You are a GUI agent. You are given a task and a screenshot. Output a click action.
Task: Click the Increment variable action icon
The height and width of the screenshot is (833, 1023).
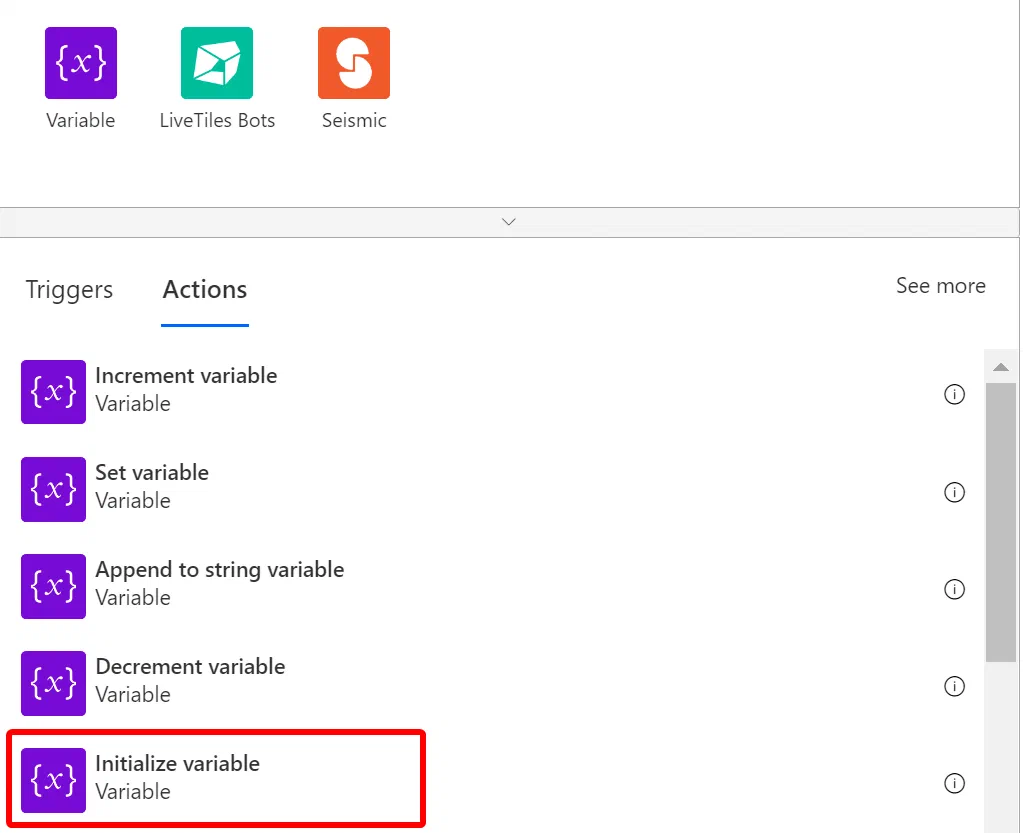[53, 392]
